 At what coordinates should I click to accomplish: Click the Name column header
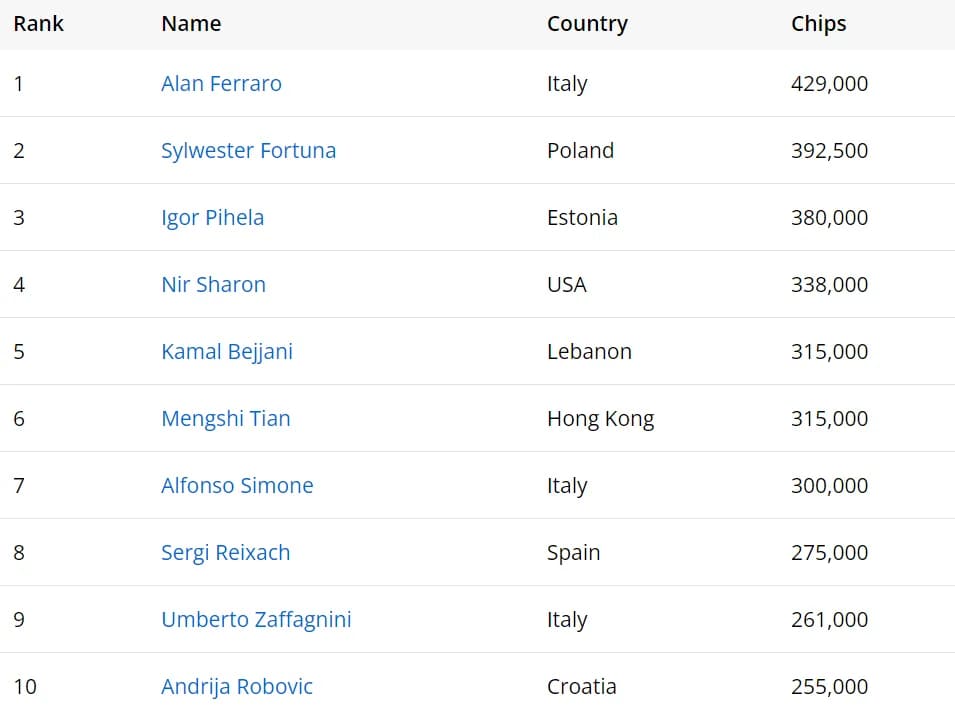pos(191,24)
